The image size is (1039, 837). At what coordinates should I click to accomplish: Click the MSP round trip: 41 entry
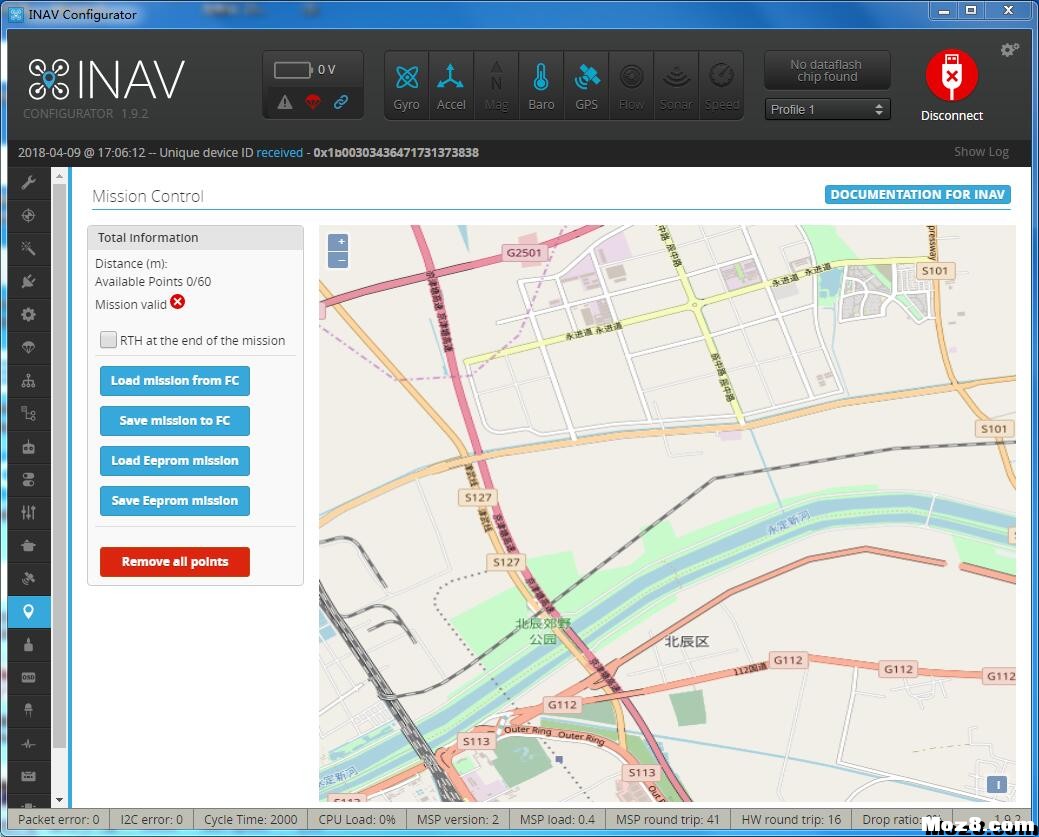click(667, 819)
